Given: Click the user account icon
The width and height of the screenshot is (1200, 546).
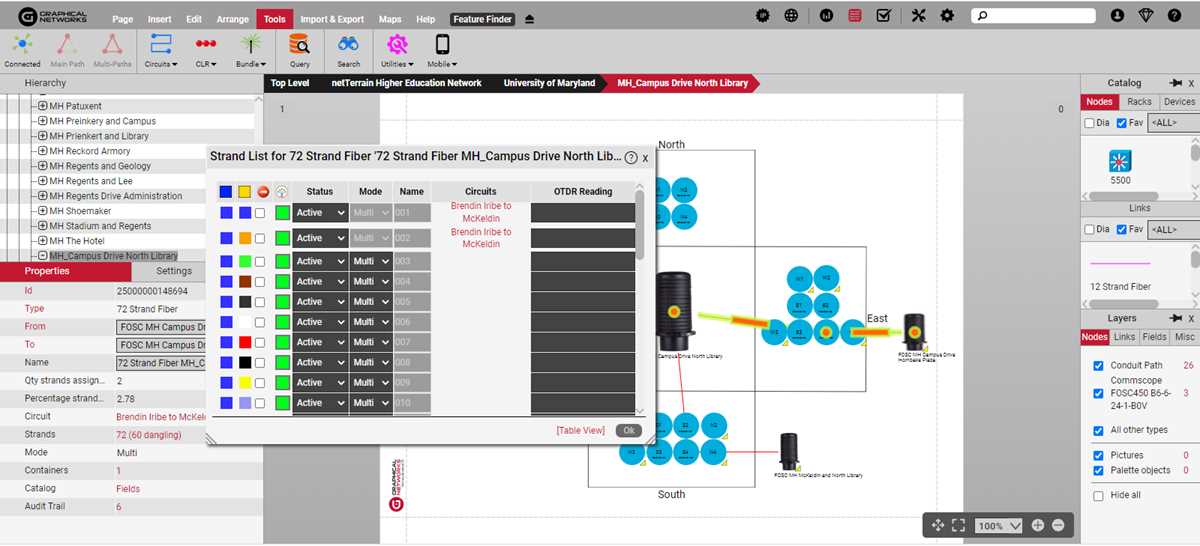Looking at the screenshot, I should (1118, 16).
